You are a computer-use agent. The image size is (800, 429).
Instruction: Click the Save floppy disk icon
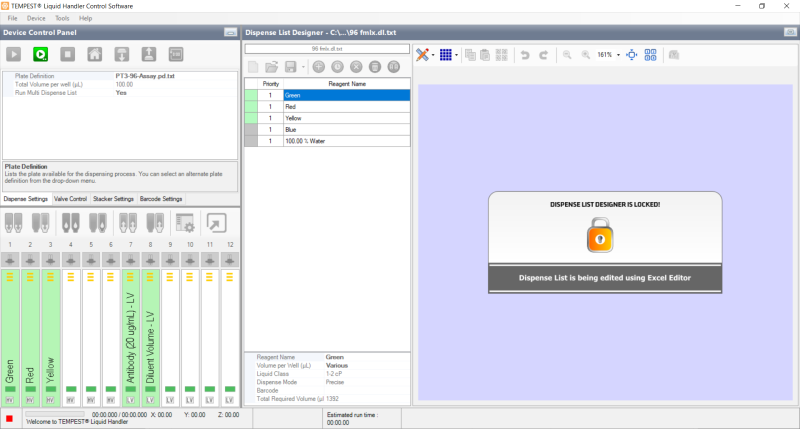pyautogui.click(x=290, y=67)
